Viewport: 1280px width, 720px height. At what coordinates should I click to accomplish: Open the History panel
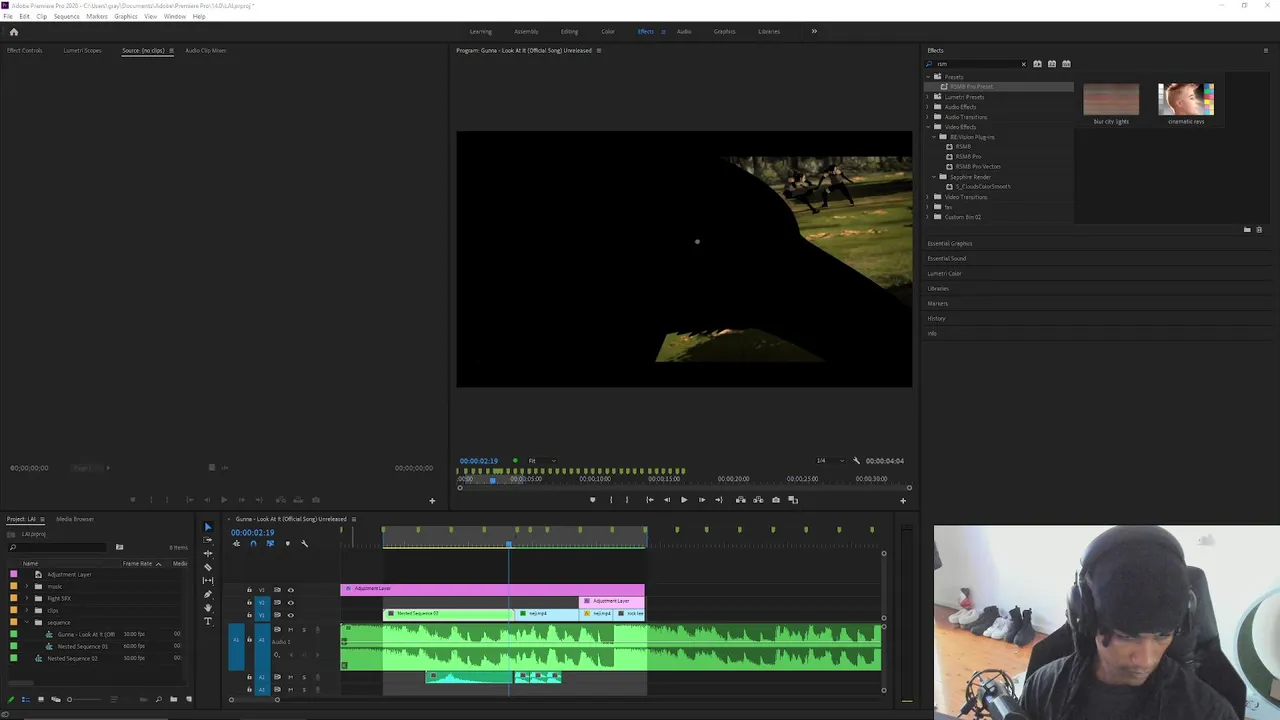(x=936, y=319)
